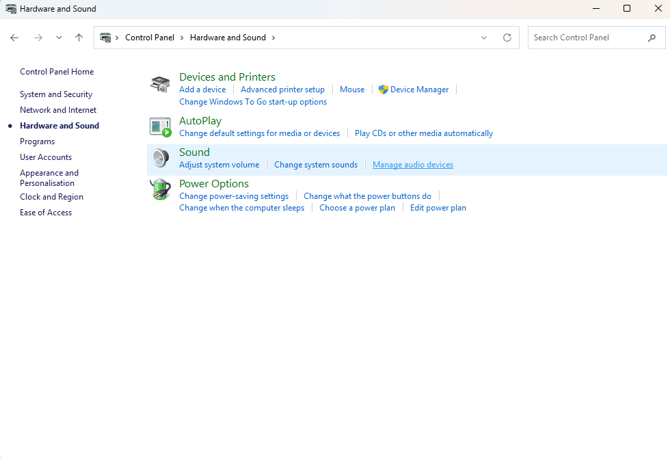
Task: Expand chevron after Control Panel breadcrumb
Action: click(182, 38)
